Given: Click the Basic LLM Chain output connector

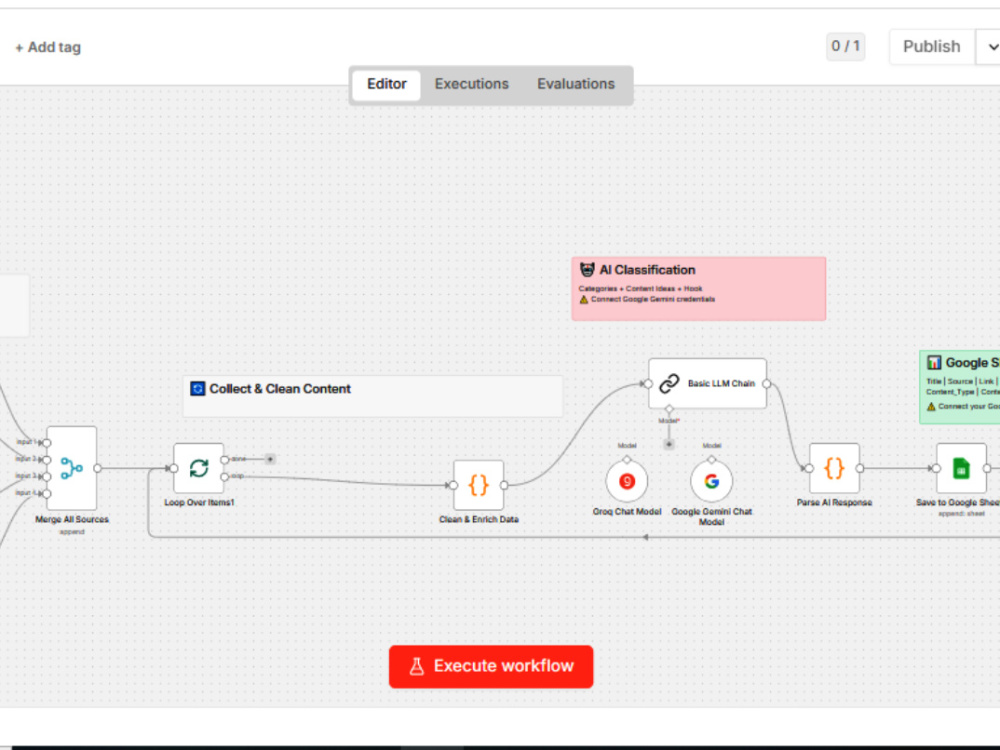Looking at the screenshot, I should click(x=767, y=384).
